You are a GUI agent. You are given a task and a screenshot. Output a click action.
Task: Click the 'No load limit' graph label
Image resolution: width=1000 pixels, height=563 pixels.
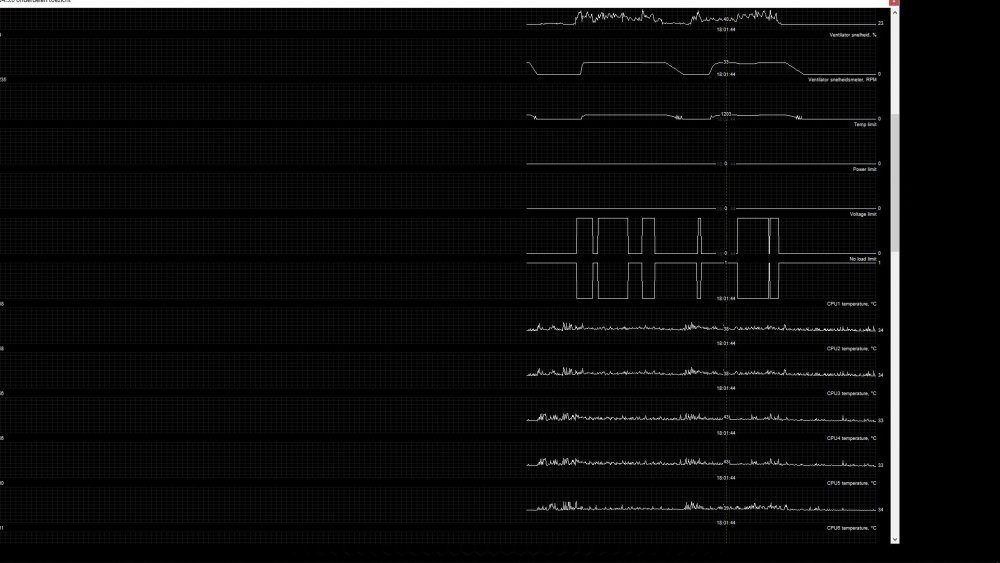pos(862,259)
